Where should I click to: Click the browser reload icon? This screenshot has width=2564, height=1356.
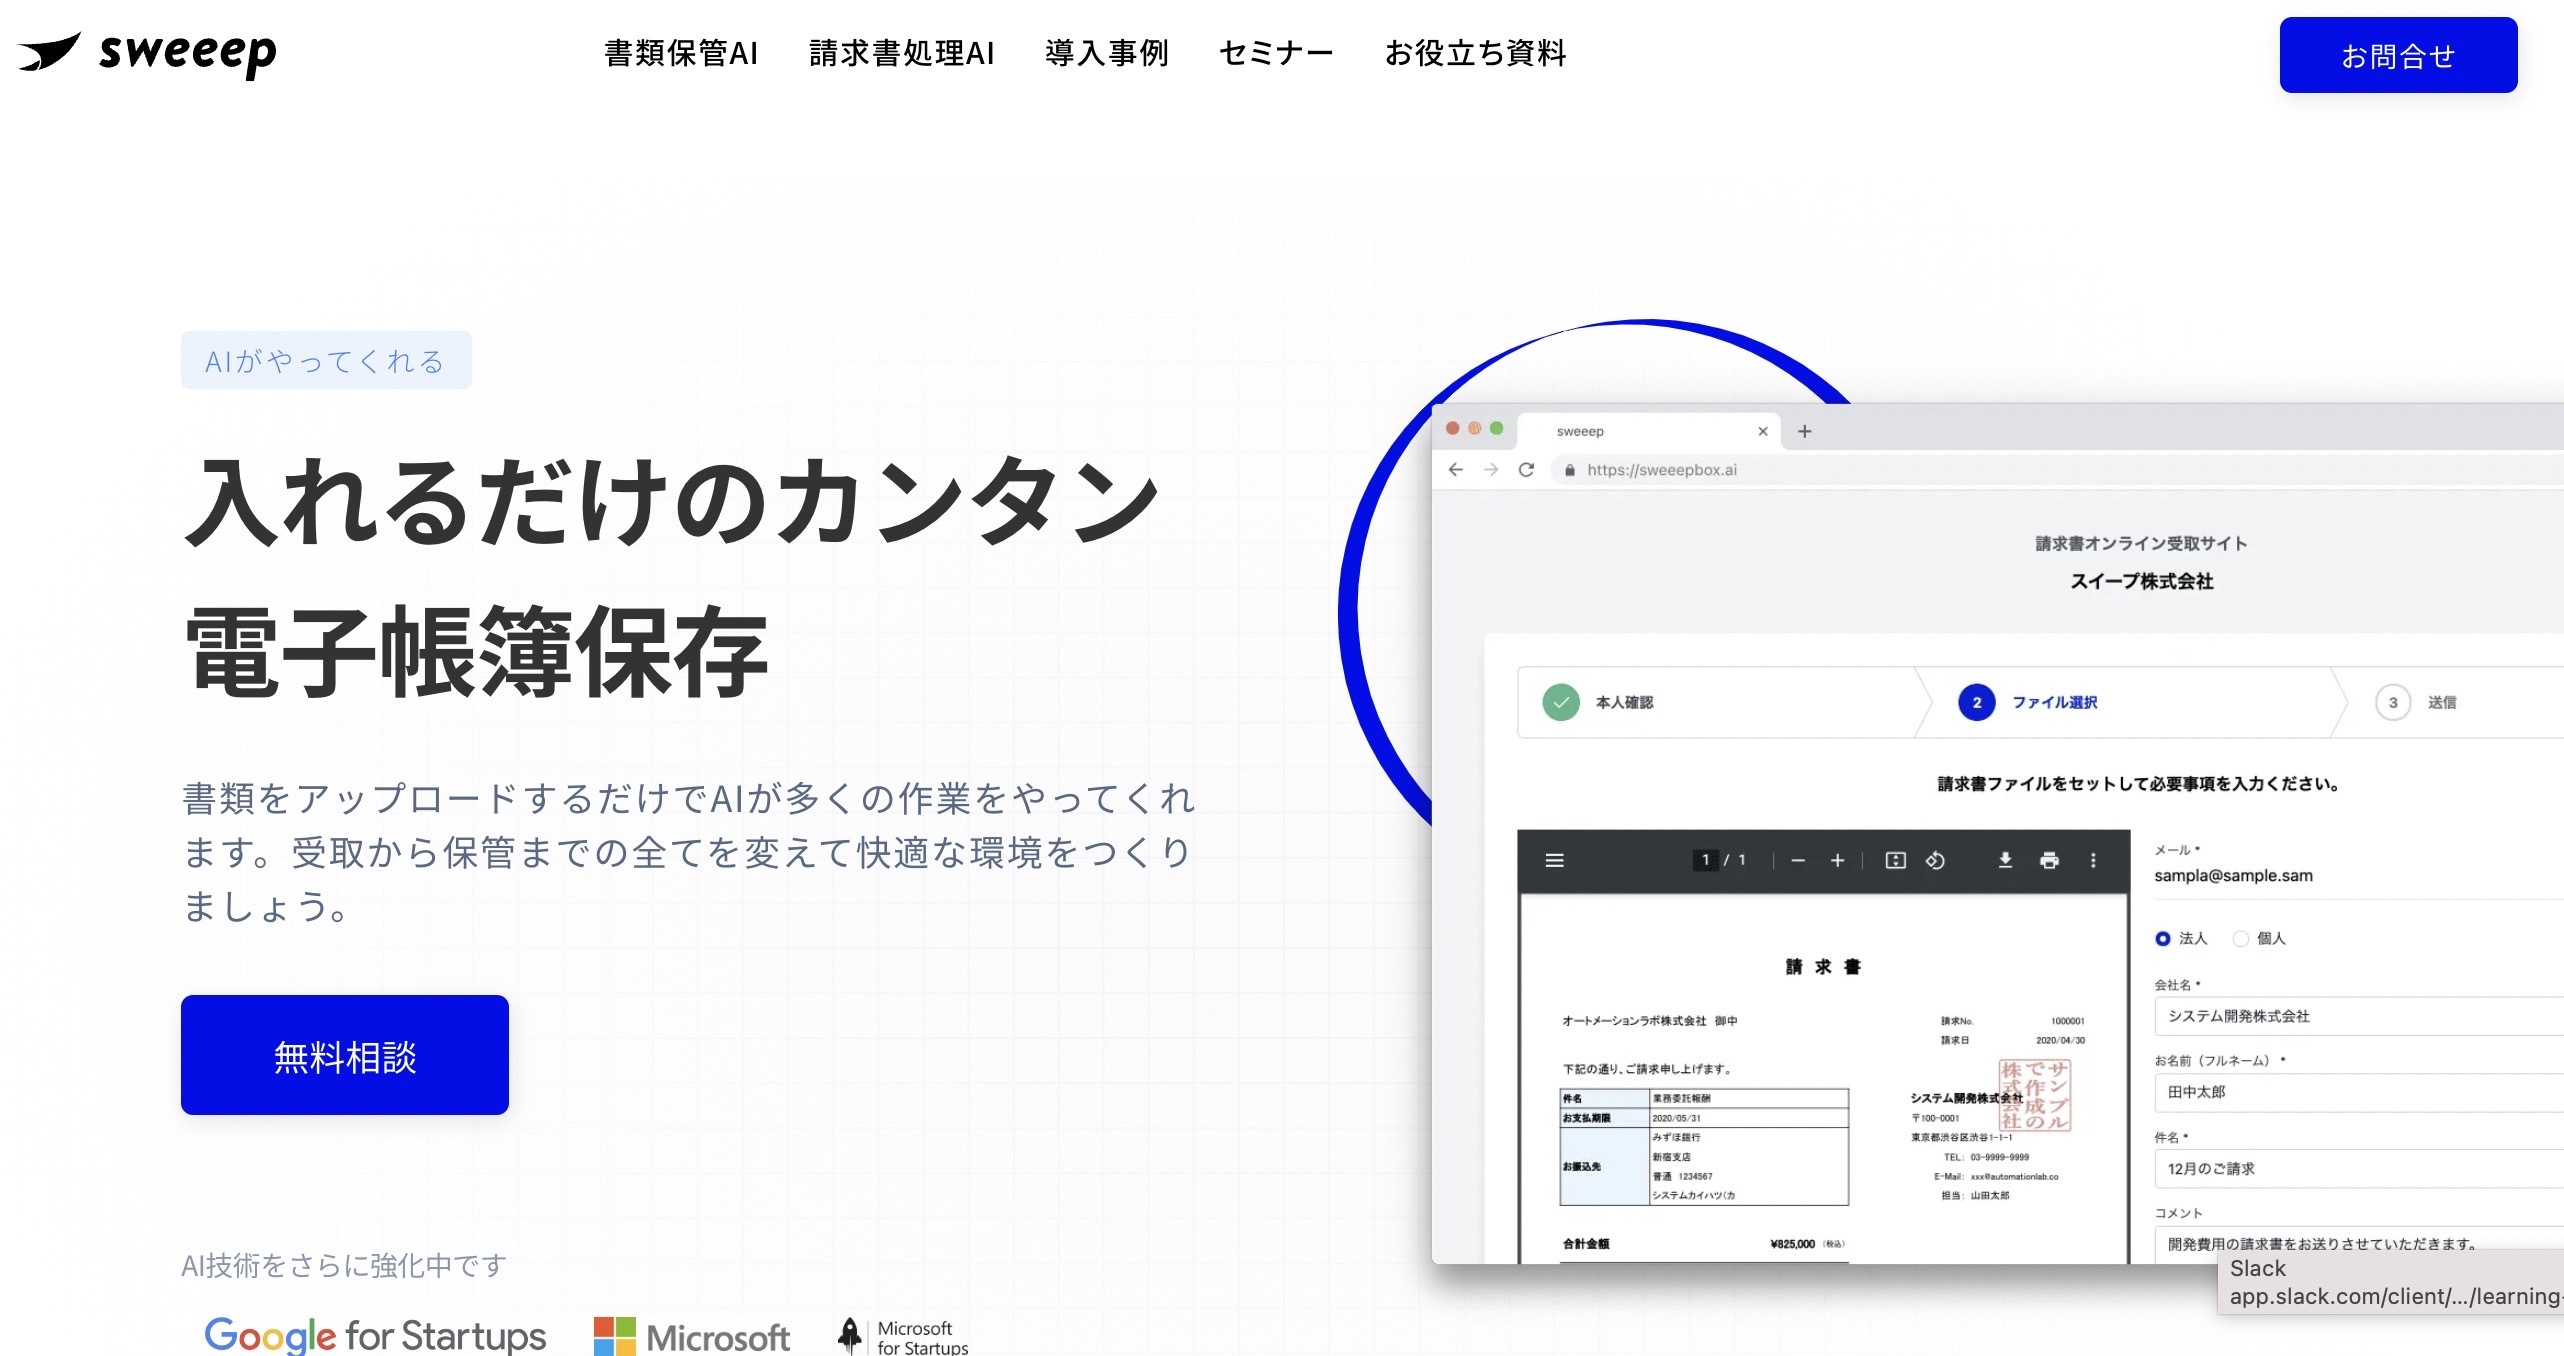(x=1526, y=470)
